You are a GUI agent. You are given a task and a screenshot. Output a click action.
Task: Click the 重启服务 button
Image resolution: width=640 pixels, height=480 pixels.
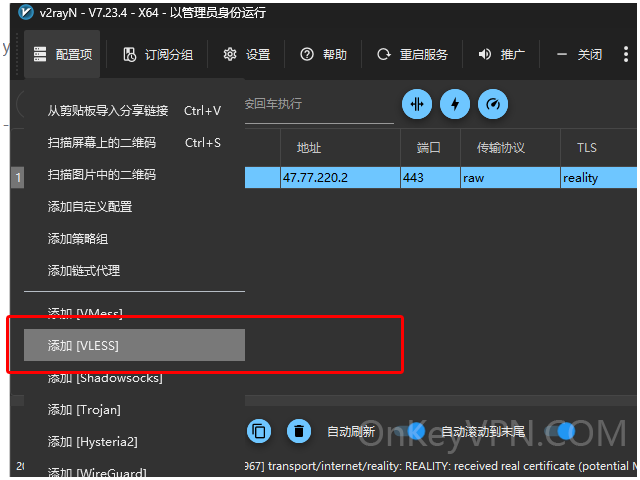tap(412, 54)
